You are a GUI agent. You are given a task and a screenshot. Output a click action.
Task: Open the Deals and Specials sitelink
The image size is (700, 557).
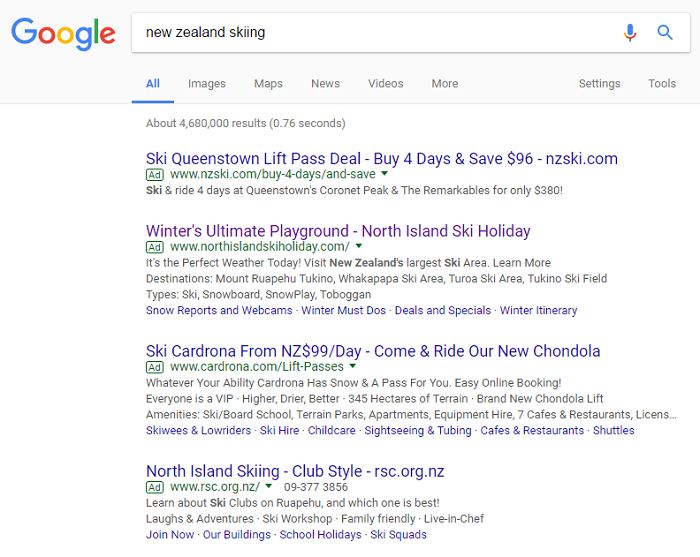point(443,310)
